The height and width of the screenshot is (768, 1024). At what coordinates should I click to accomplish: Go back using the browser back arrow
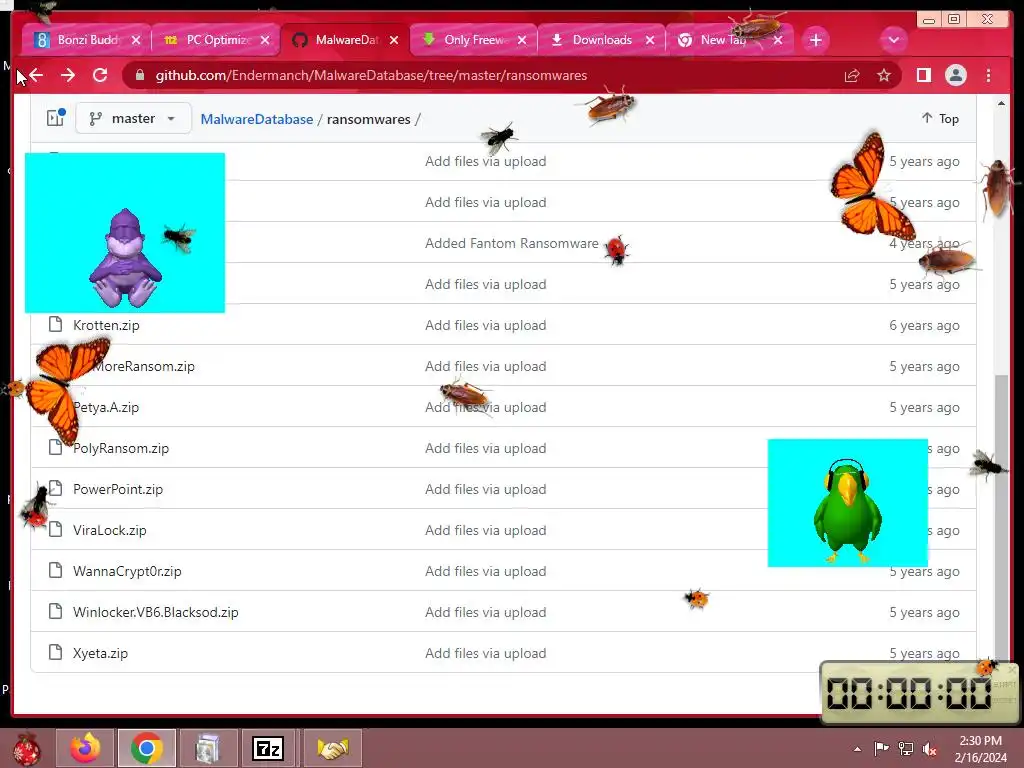pyautogui.click(x=36, y=75)
